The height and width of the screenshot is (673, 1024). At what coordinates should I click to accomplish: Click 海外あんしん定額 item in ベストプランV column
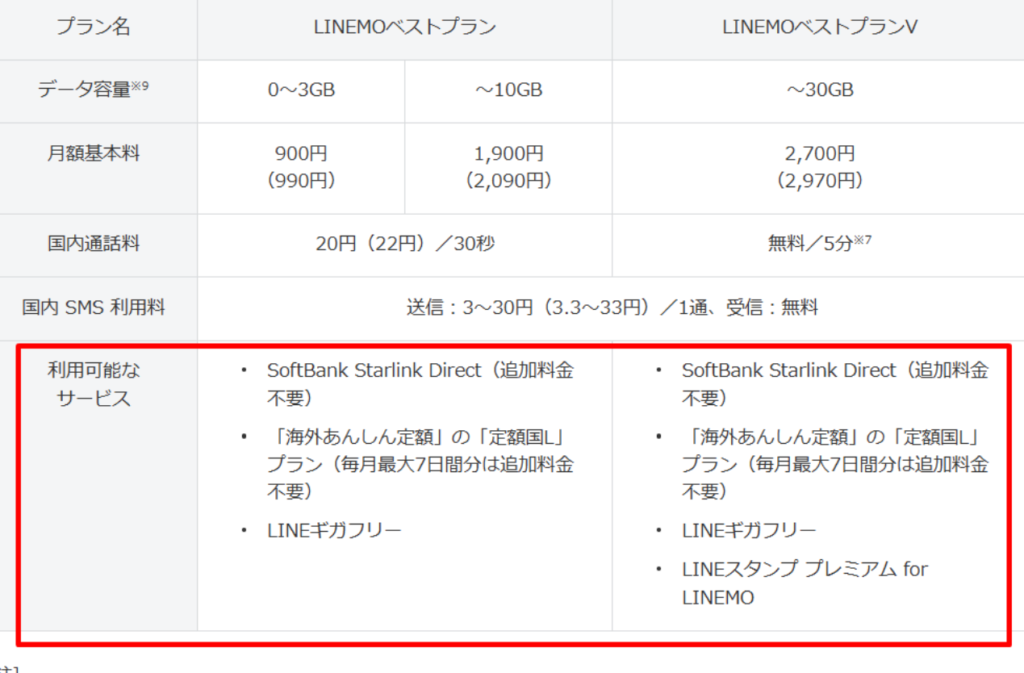(x=835, y=463)
